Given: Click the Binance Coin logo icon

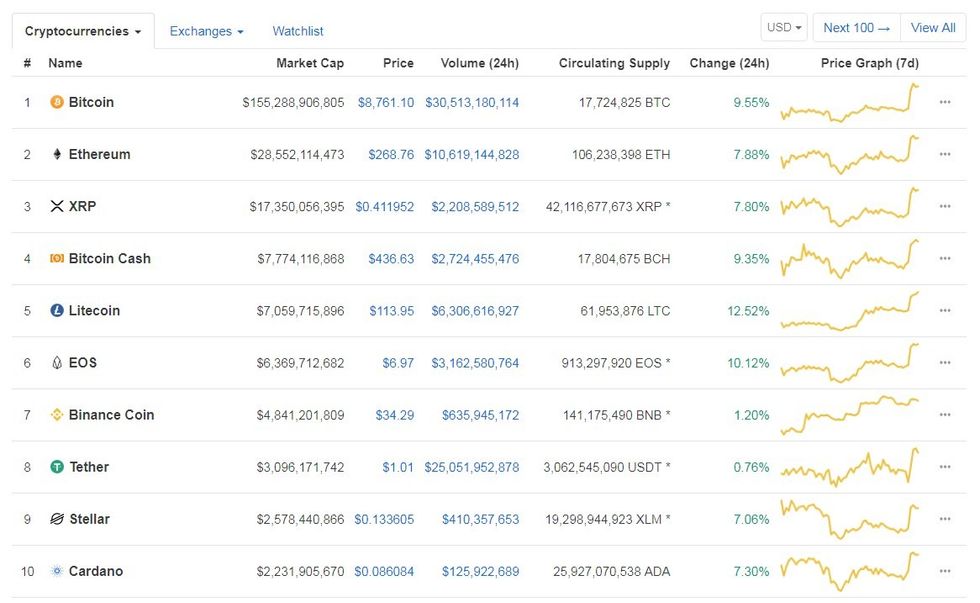Looking at the screenshot, I should [x=57, y=415].
